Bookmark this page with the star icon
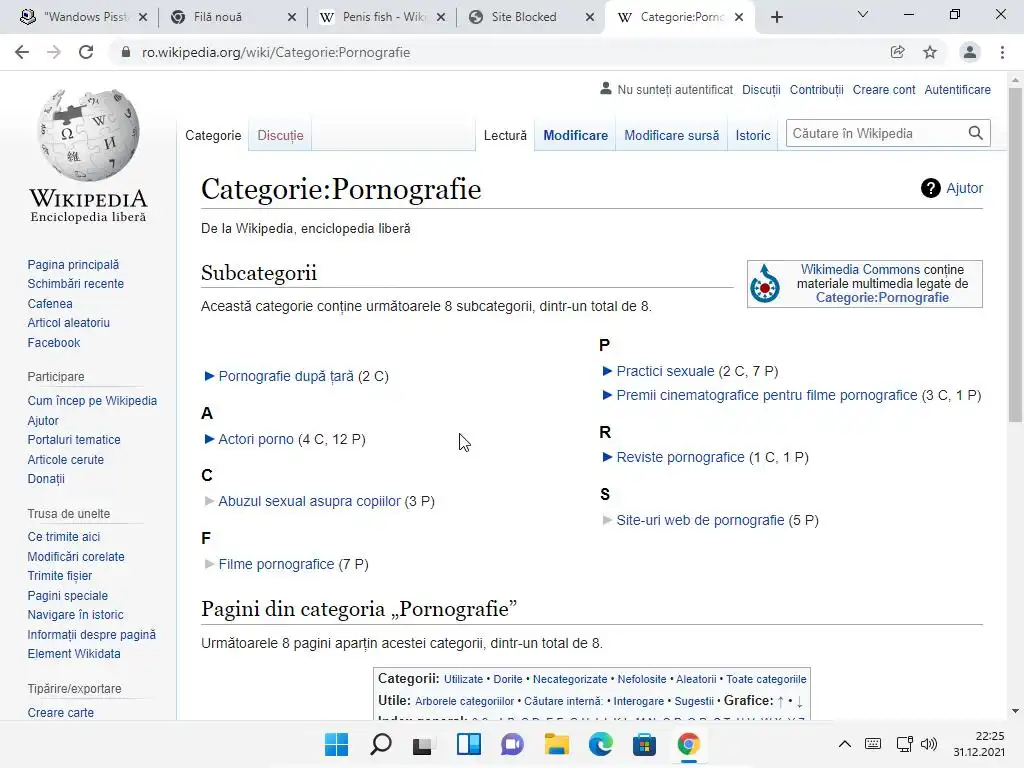 point(930,52)
